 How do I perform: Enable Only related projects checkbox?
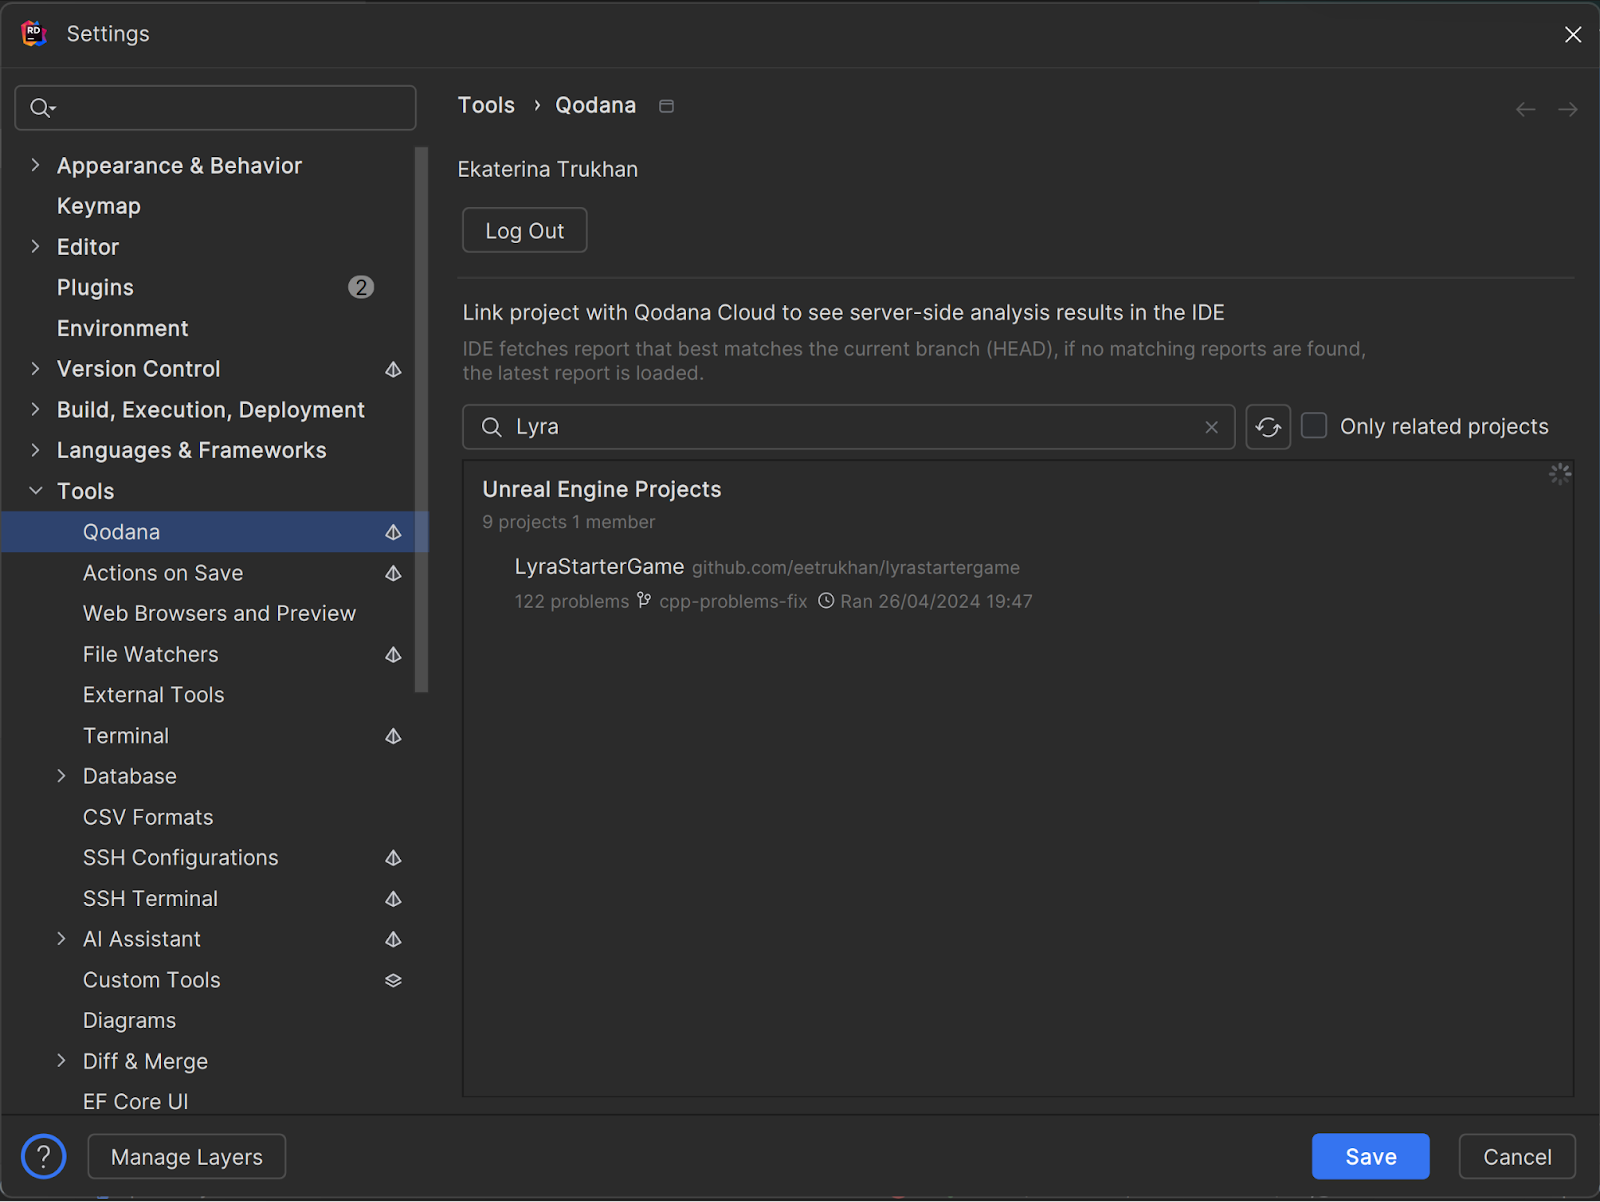[1314, 426]
